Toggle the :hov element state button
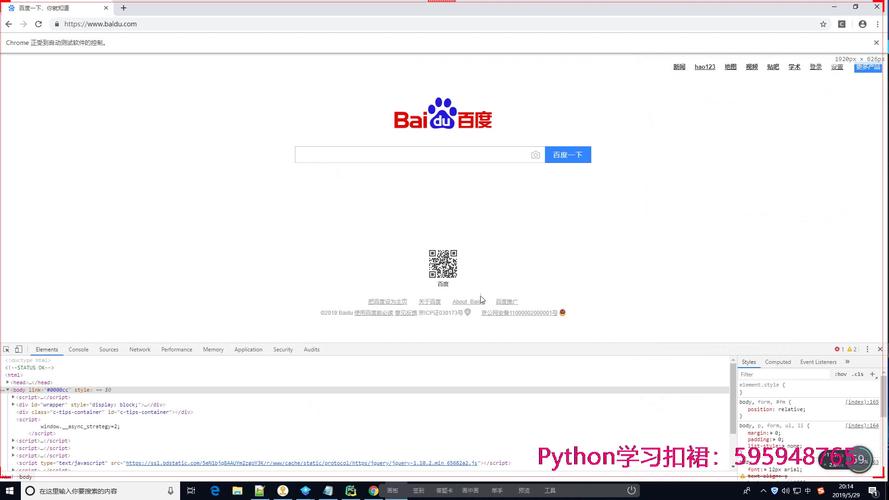 840,375
